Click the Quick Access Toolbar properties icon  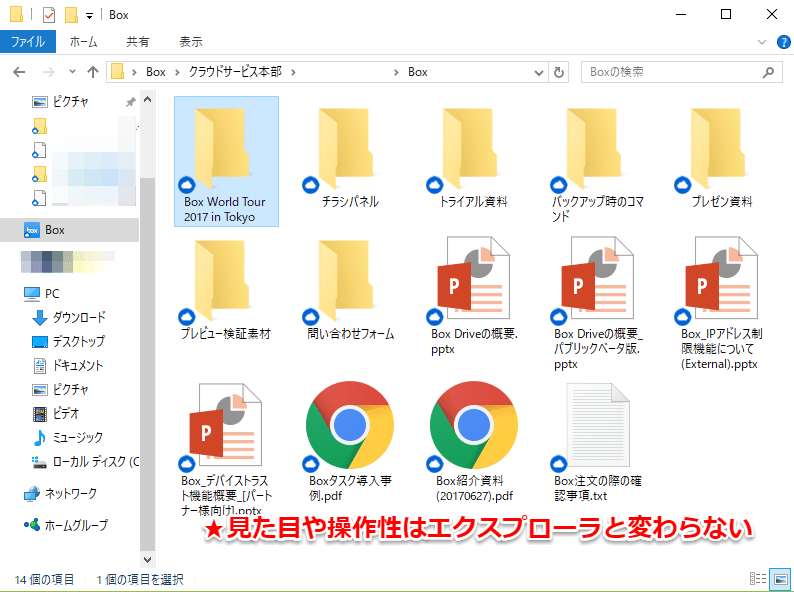tap(49, 15)
